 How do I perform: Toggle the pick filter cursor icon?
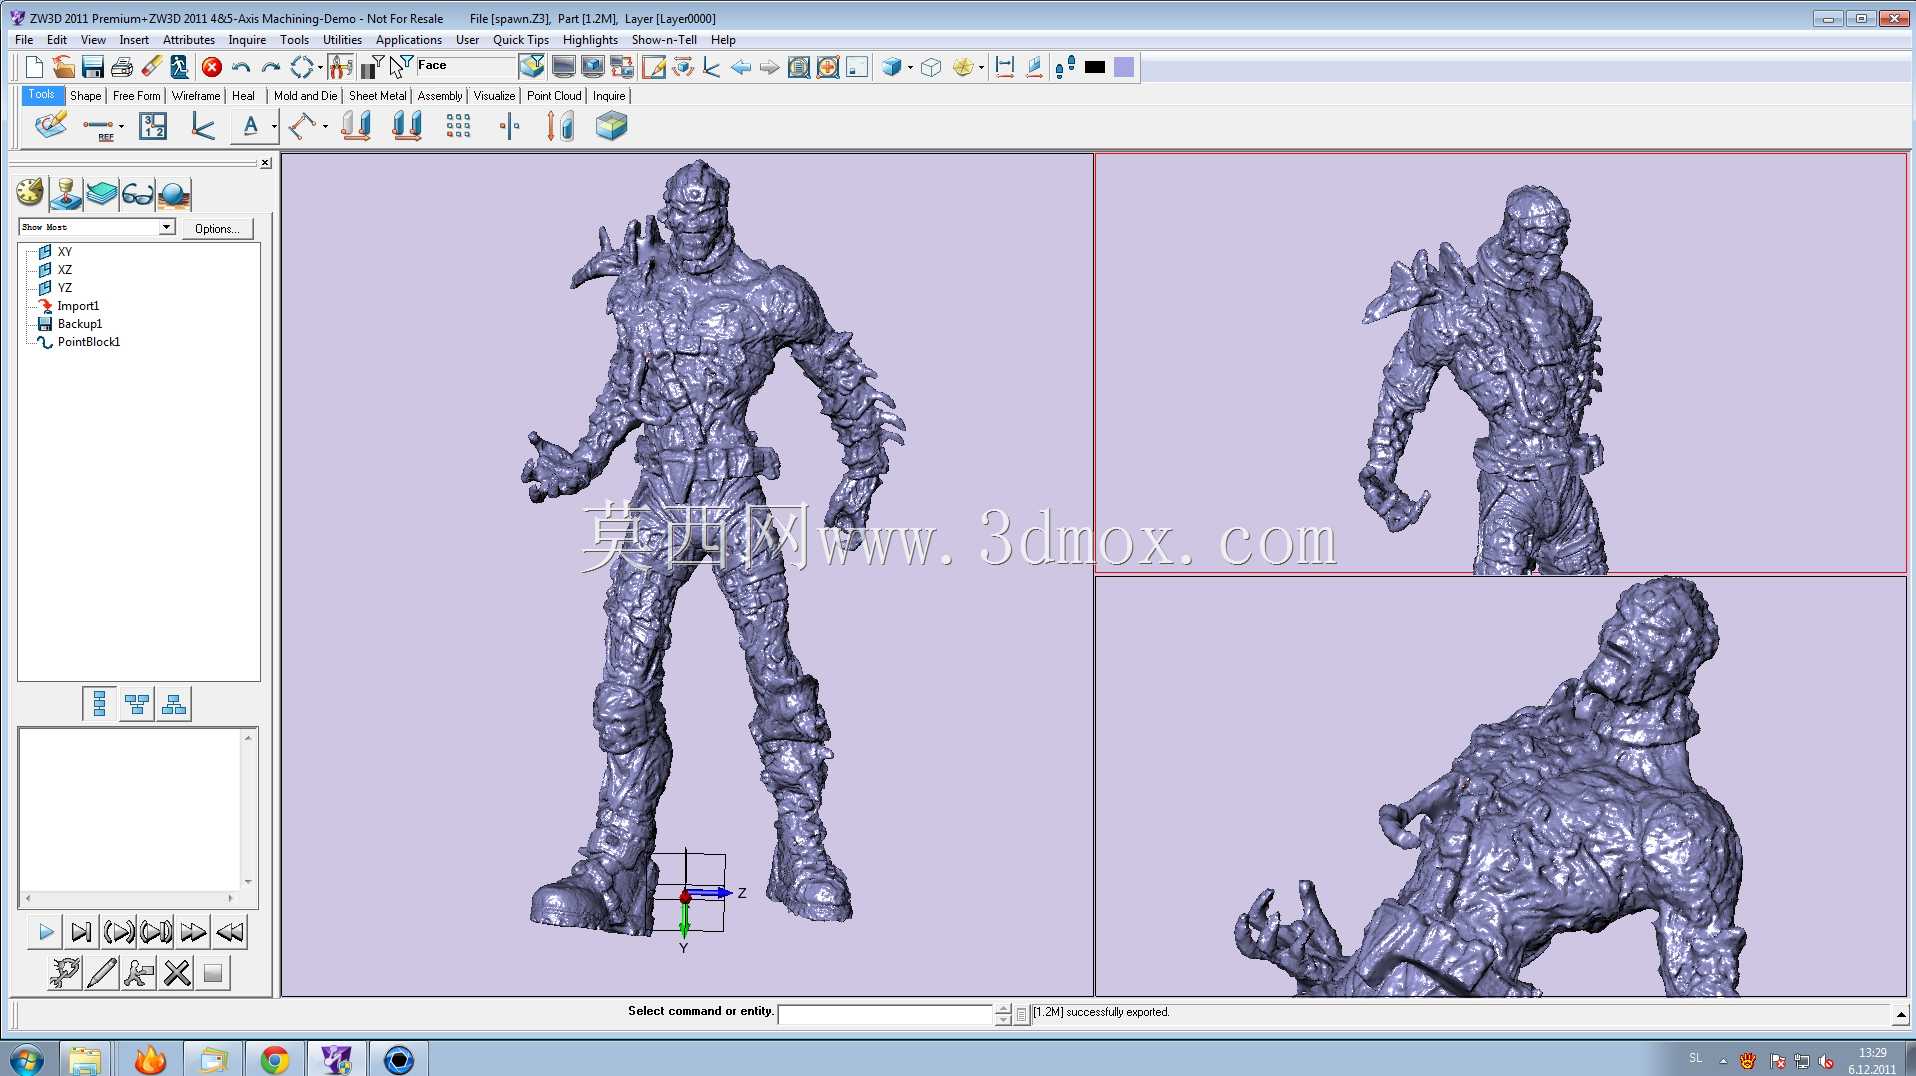(401, 67)
